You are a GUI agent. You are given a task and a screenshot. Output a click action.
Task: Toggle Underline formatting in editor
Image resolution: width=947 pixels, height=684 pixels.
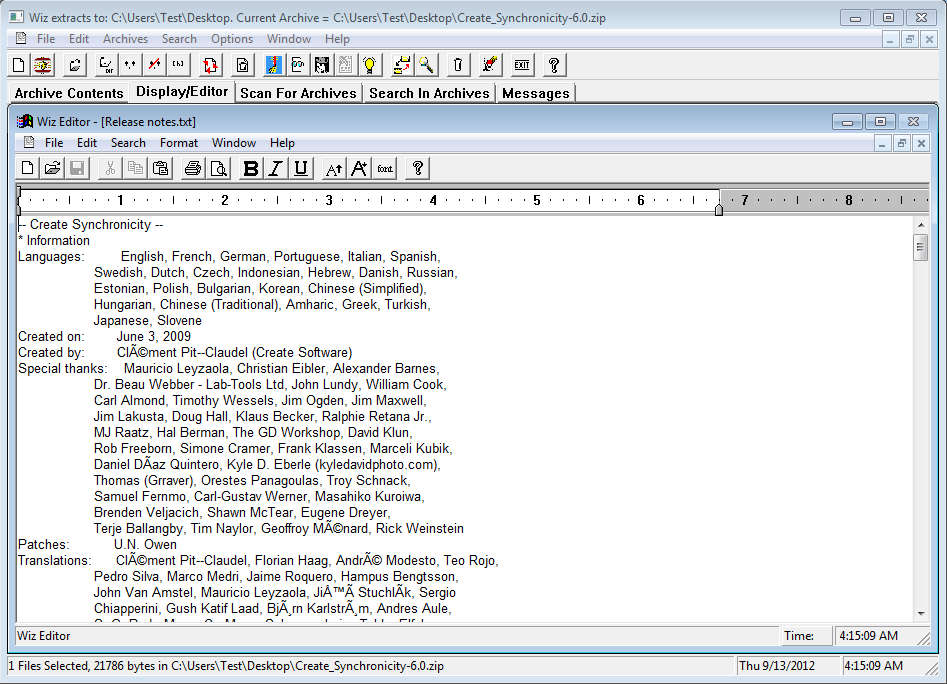(x=300, y=168)
